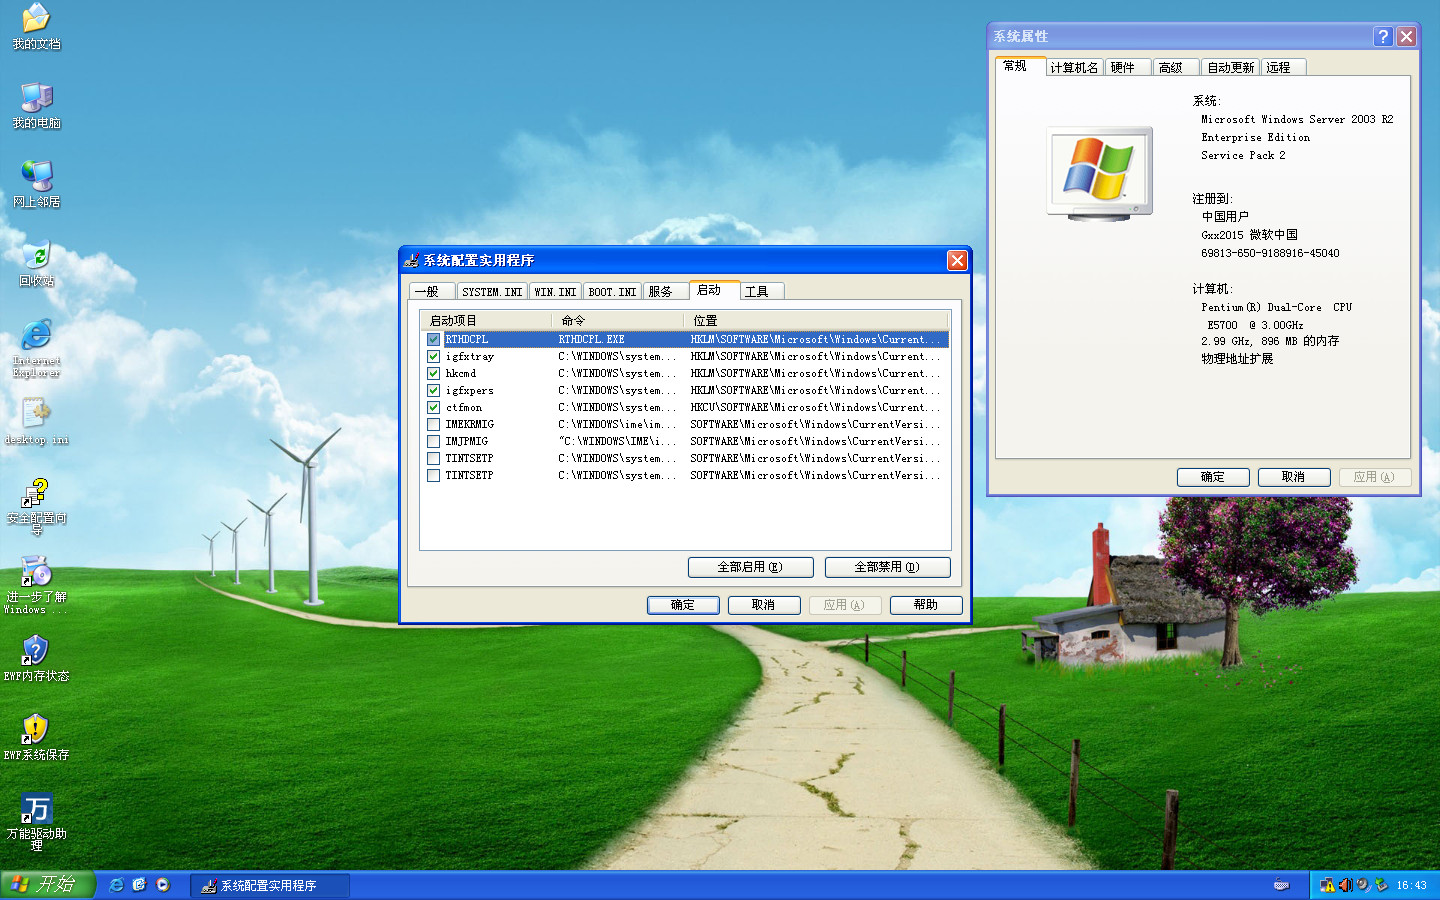This screenshot has width=1440, height=900.
Task: Click the 16:43 taskbar clock
Action: tap(1411, 886)
